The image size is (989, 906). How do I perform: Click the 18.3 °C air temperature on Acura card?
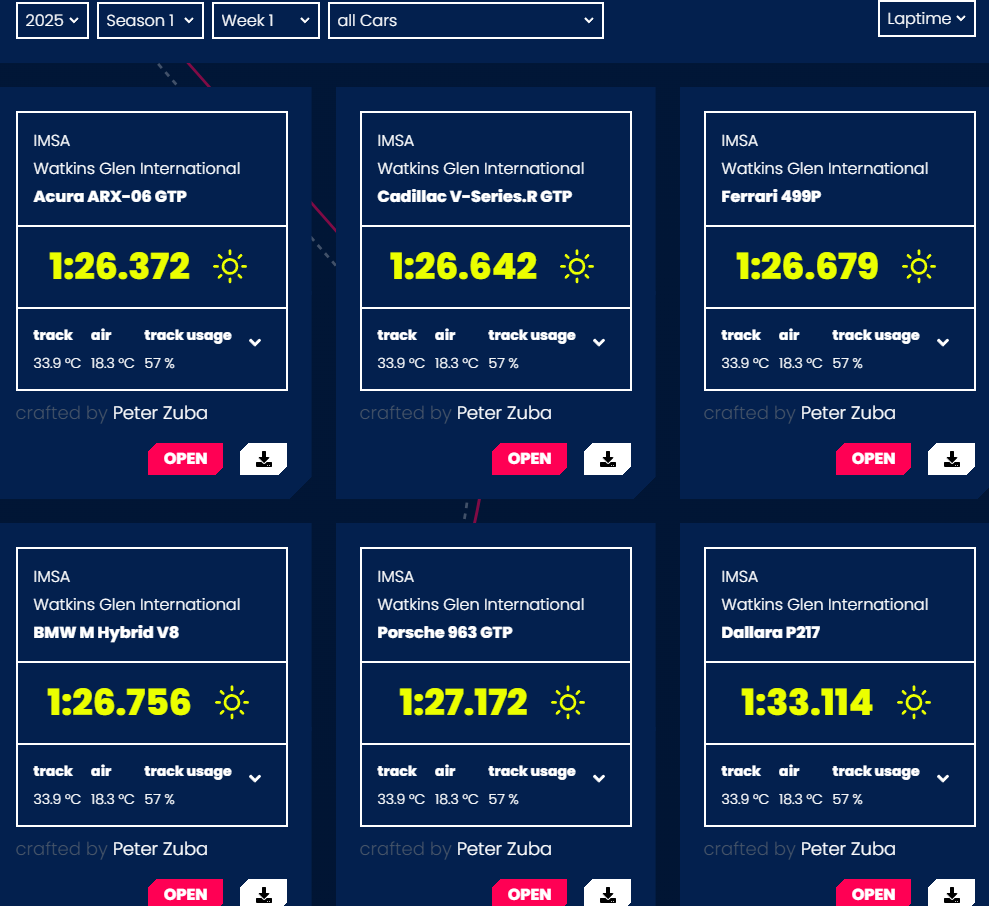(x=112, y=363)
